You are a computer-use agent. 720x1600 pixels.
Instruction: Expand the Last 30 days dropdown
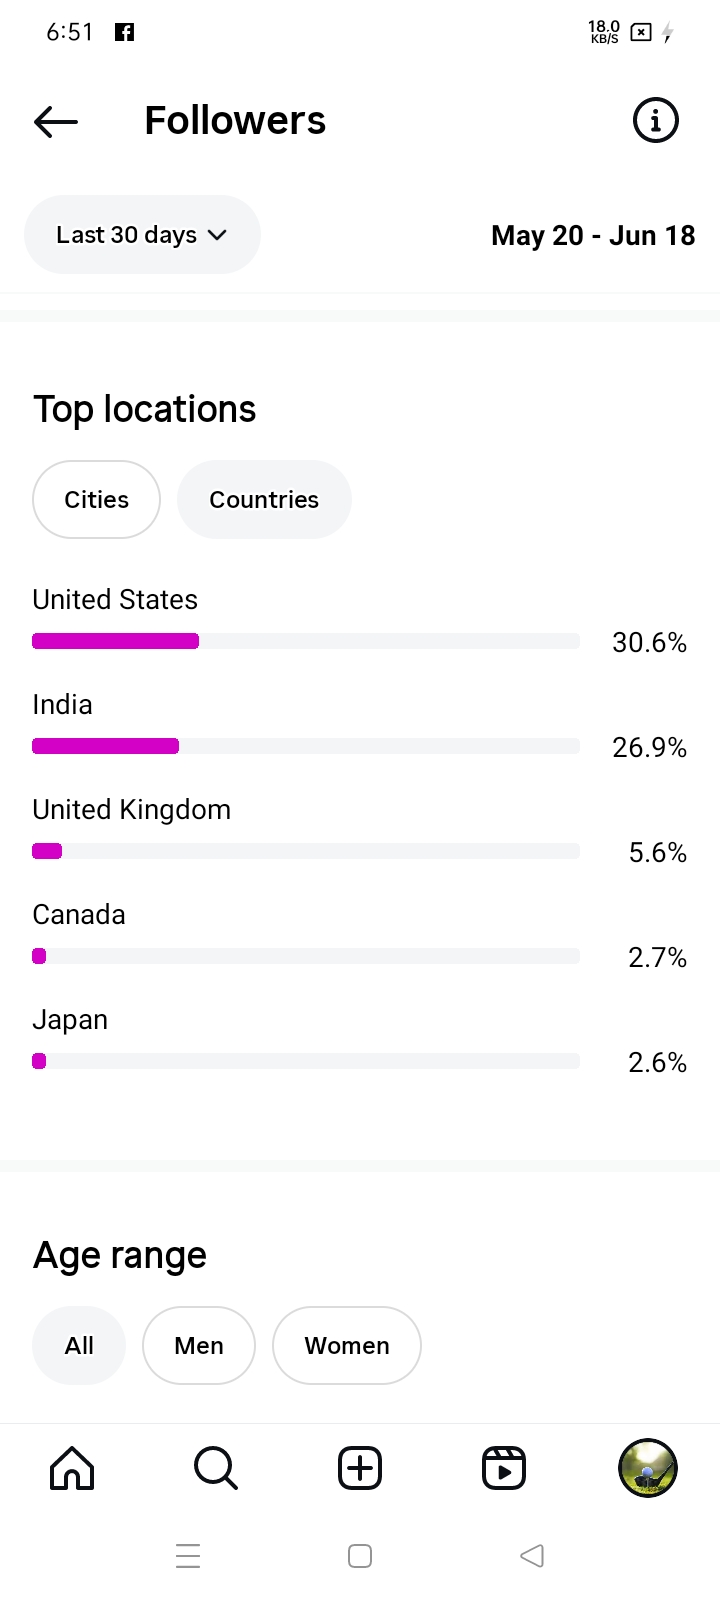127,235
